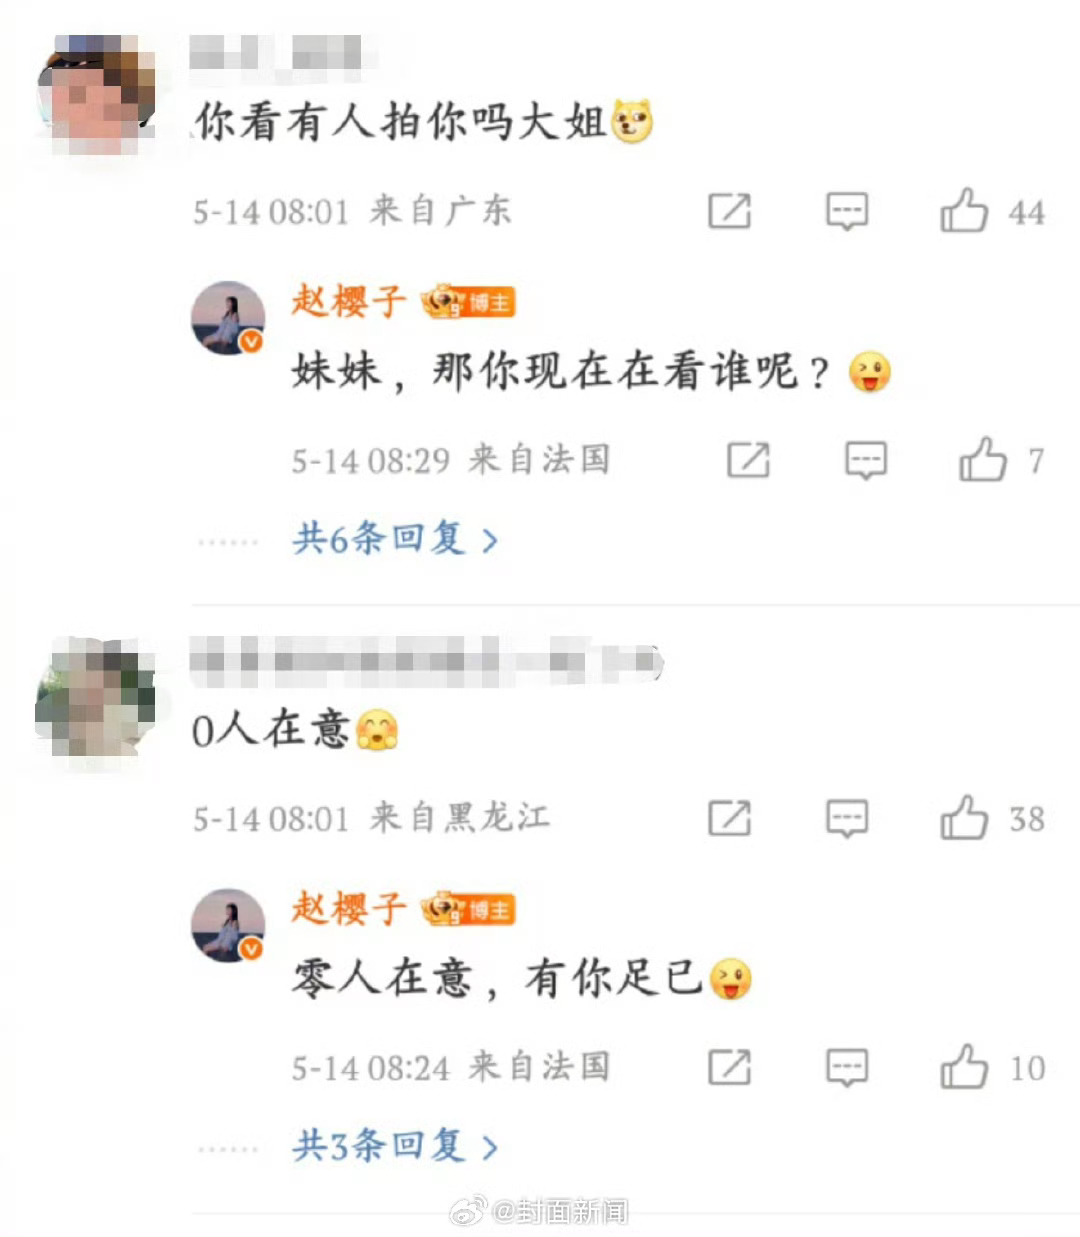View first commenter's blurred avatar
Image resolution: width=1080 pixels, height=1237 pixels.
pos(96,94)
